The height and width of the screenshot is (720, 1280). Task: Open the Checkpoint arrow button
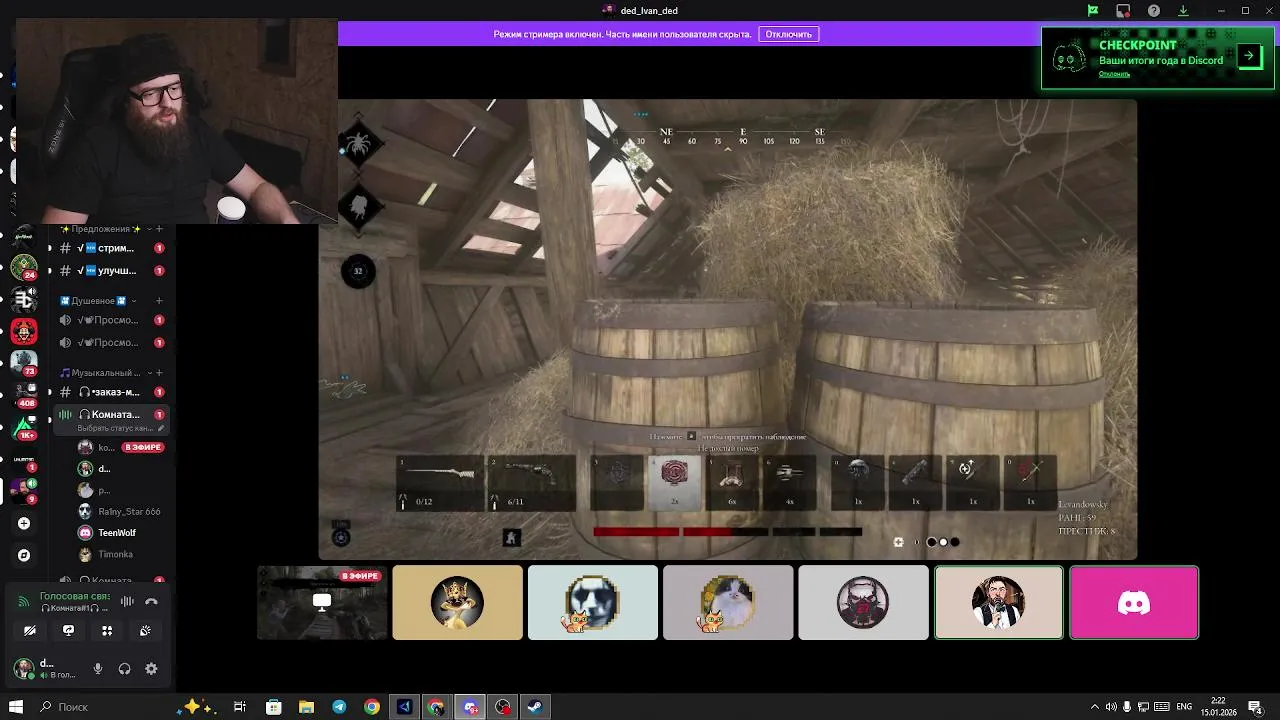(x=1249, y=56)
